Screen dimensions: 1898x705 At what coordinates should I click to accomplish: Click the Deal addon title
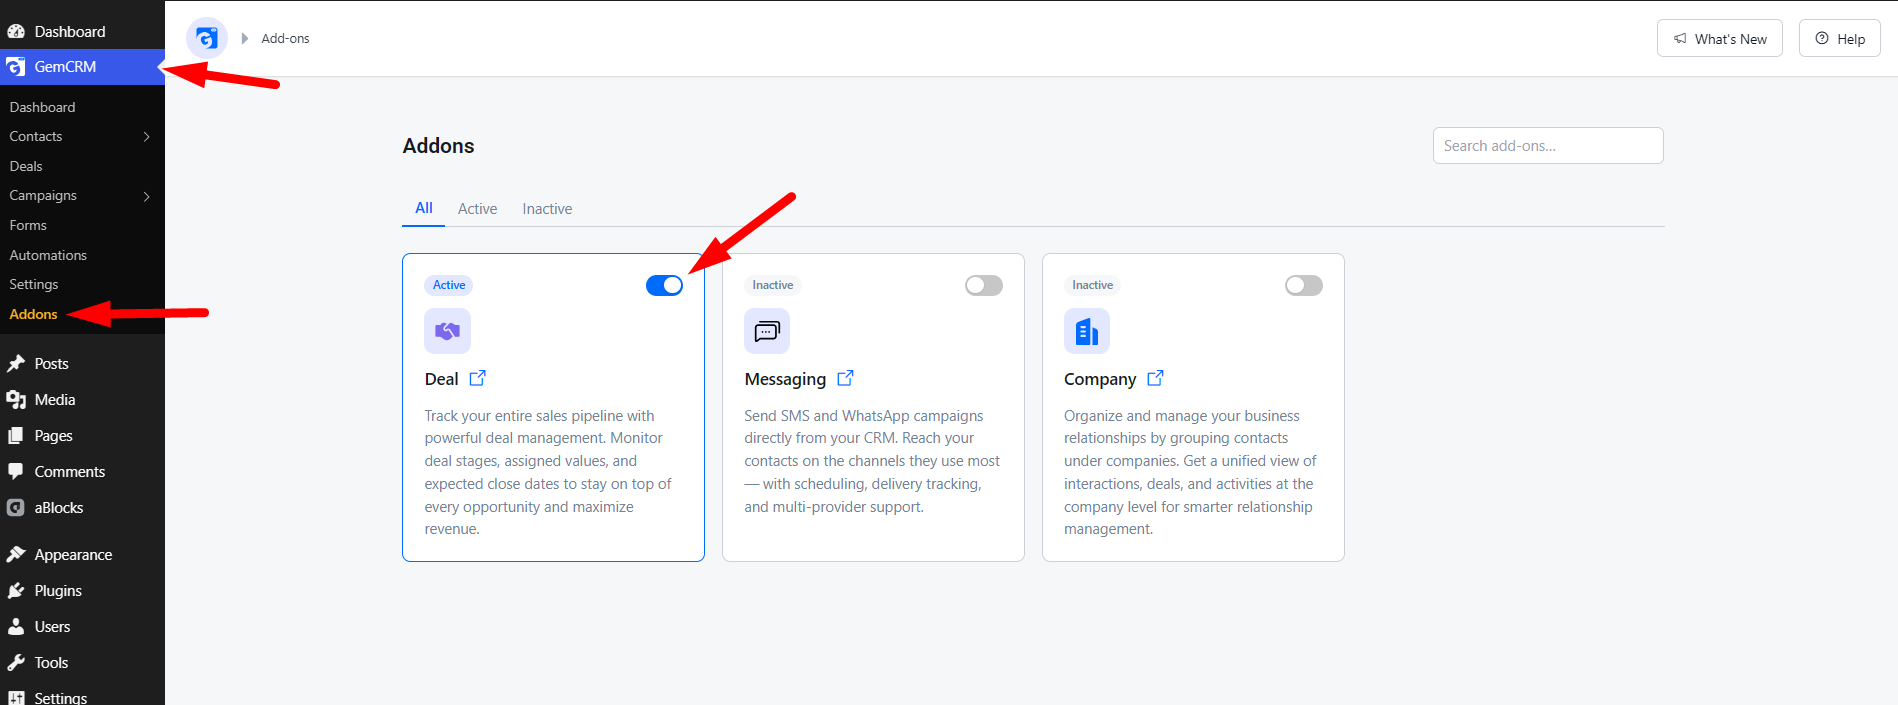pyautogui.click(x=441, y=379)
